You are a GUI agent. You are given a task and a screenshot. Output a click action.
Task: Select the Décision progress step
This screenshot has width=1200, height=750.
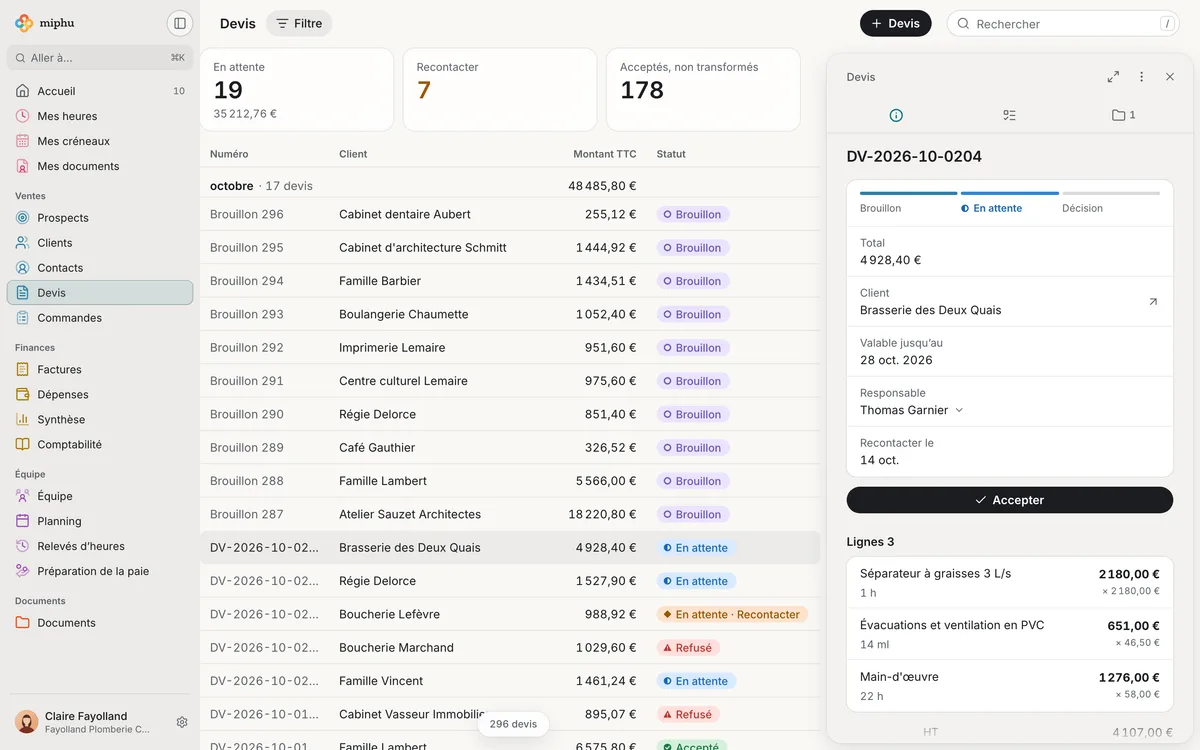click(1111, 203)
